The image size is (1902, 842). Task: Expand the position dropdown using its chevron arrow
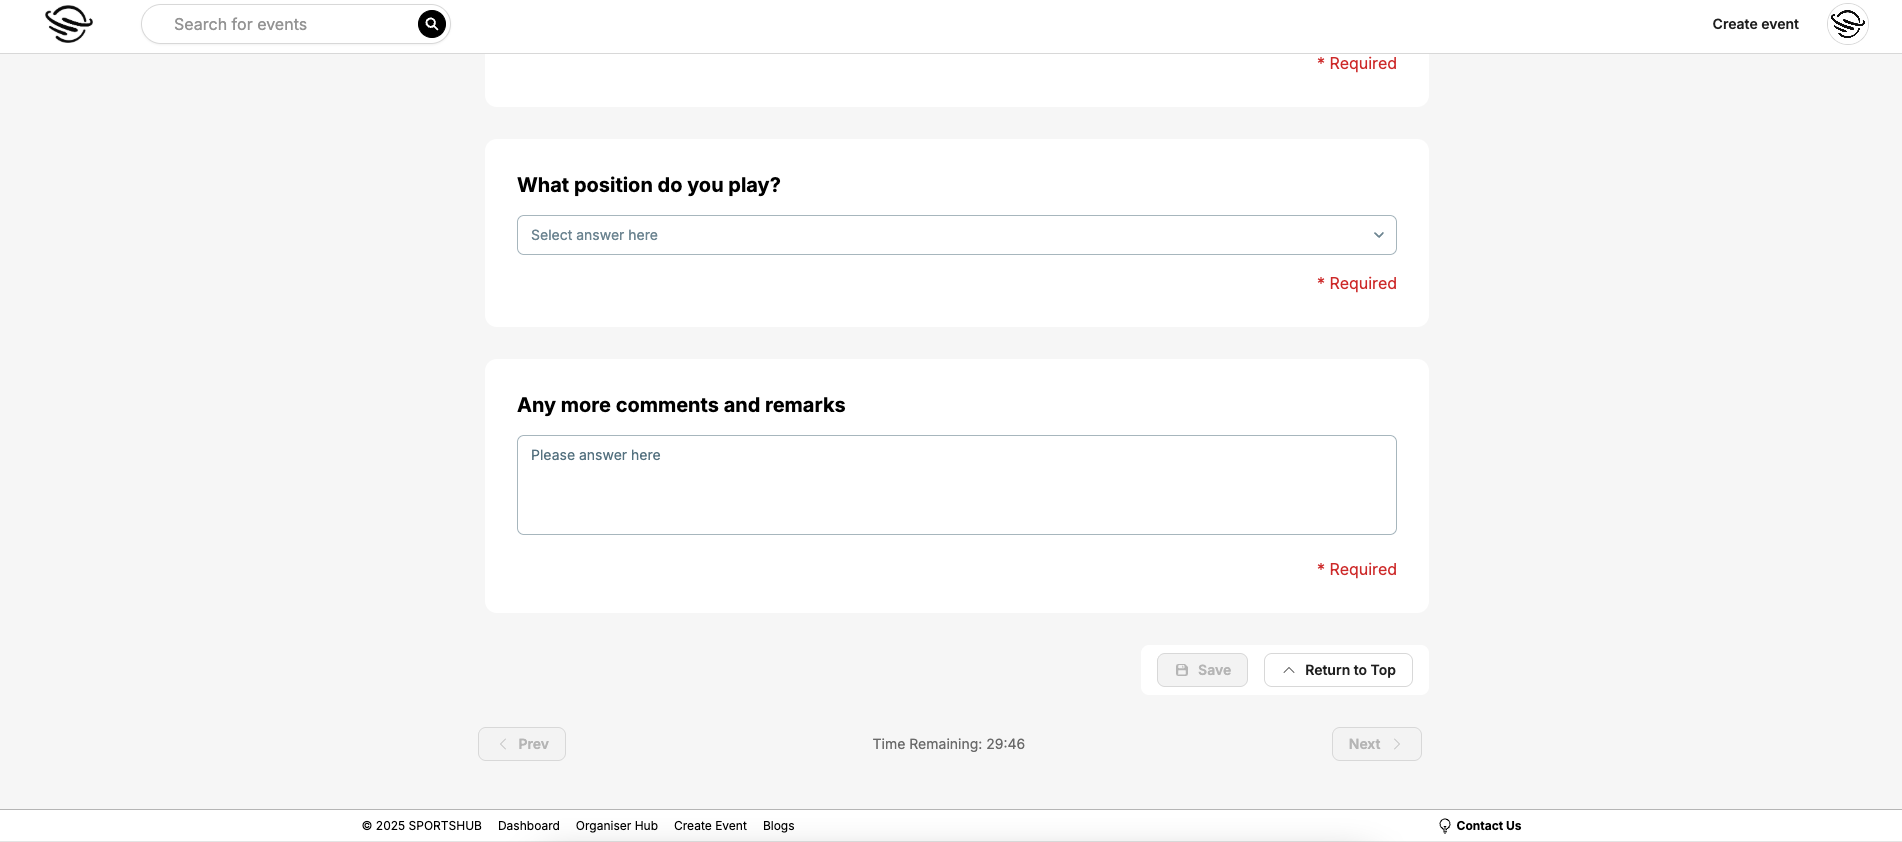[x=1378, y=235]
